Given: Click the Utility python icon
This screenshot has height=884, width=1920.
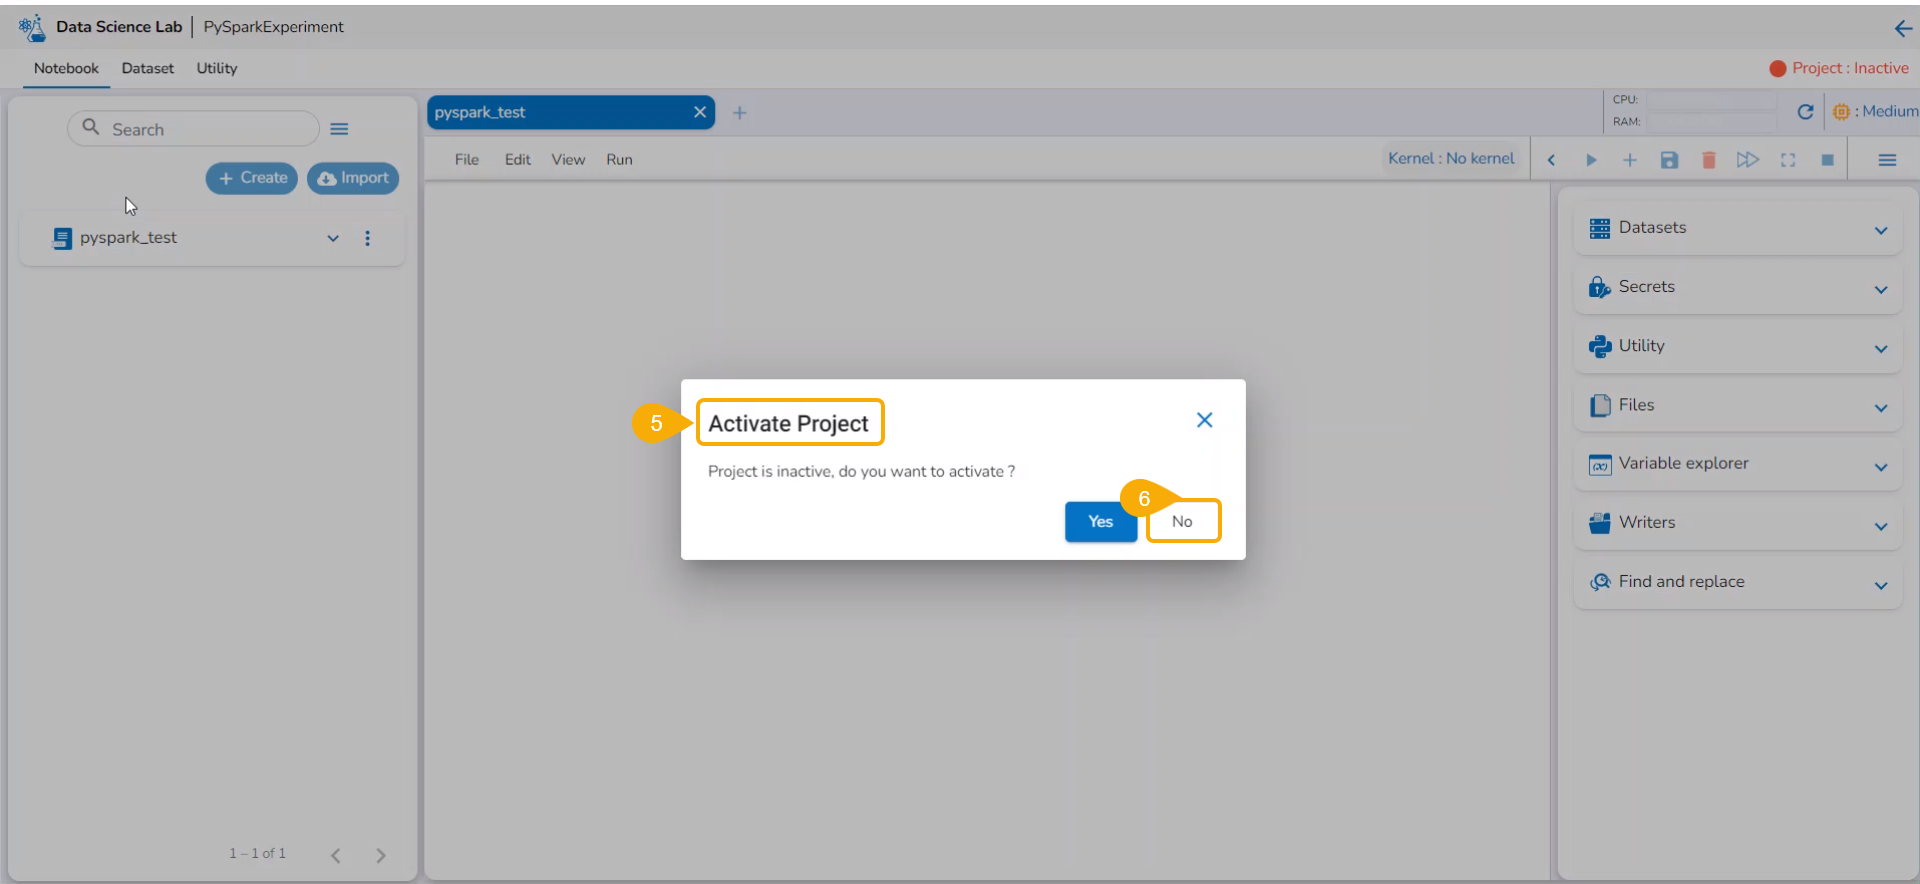Looking at the screenshot, I should [1600, 346].
